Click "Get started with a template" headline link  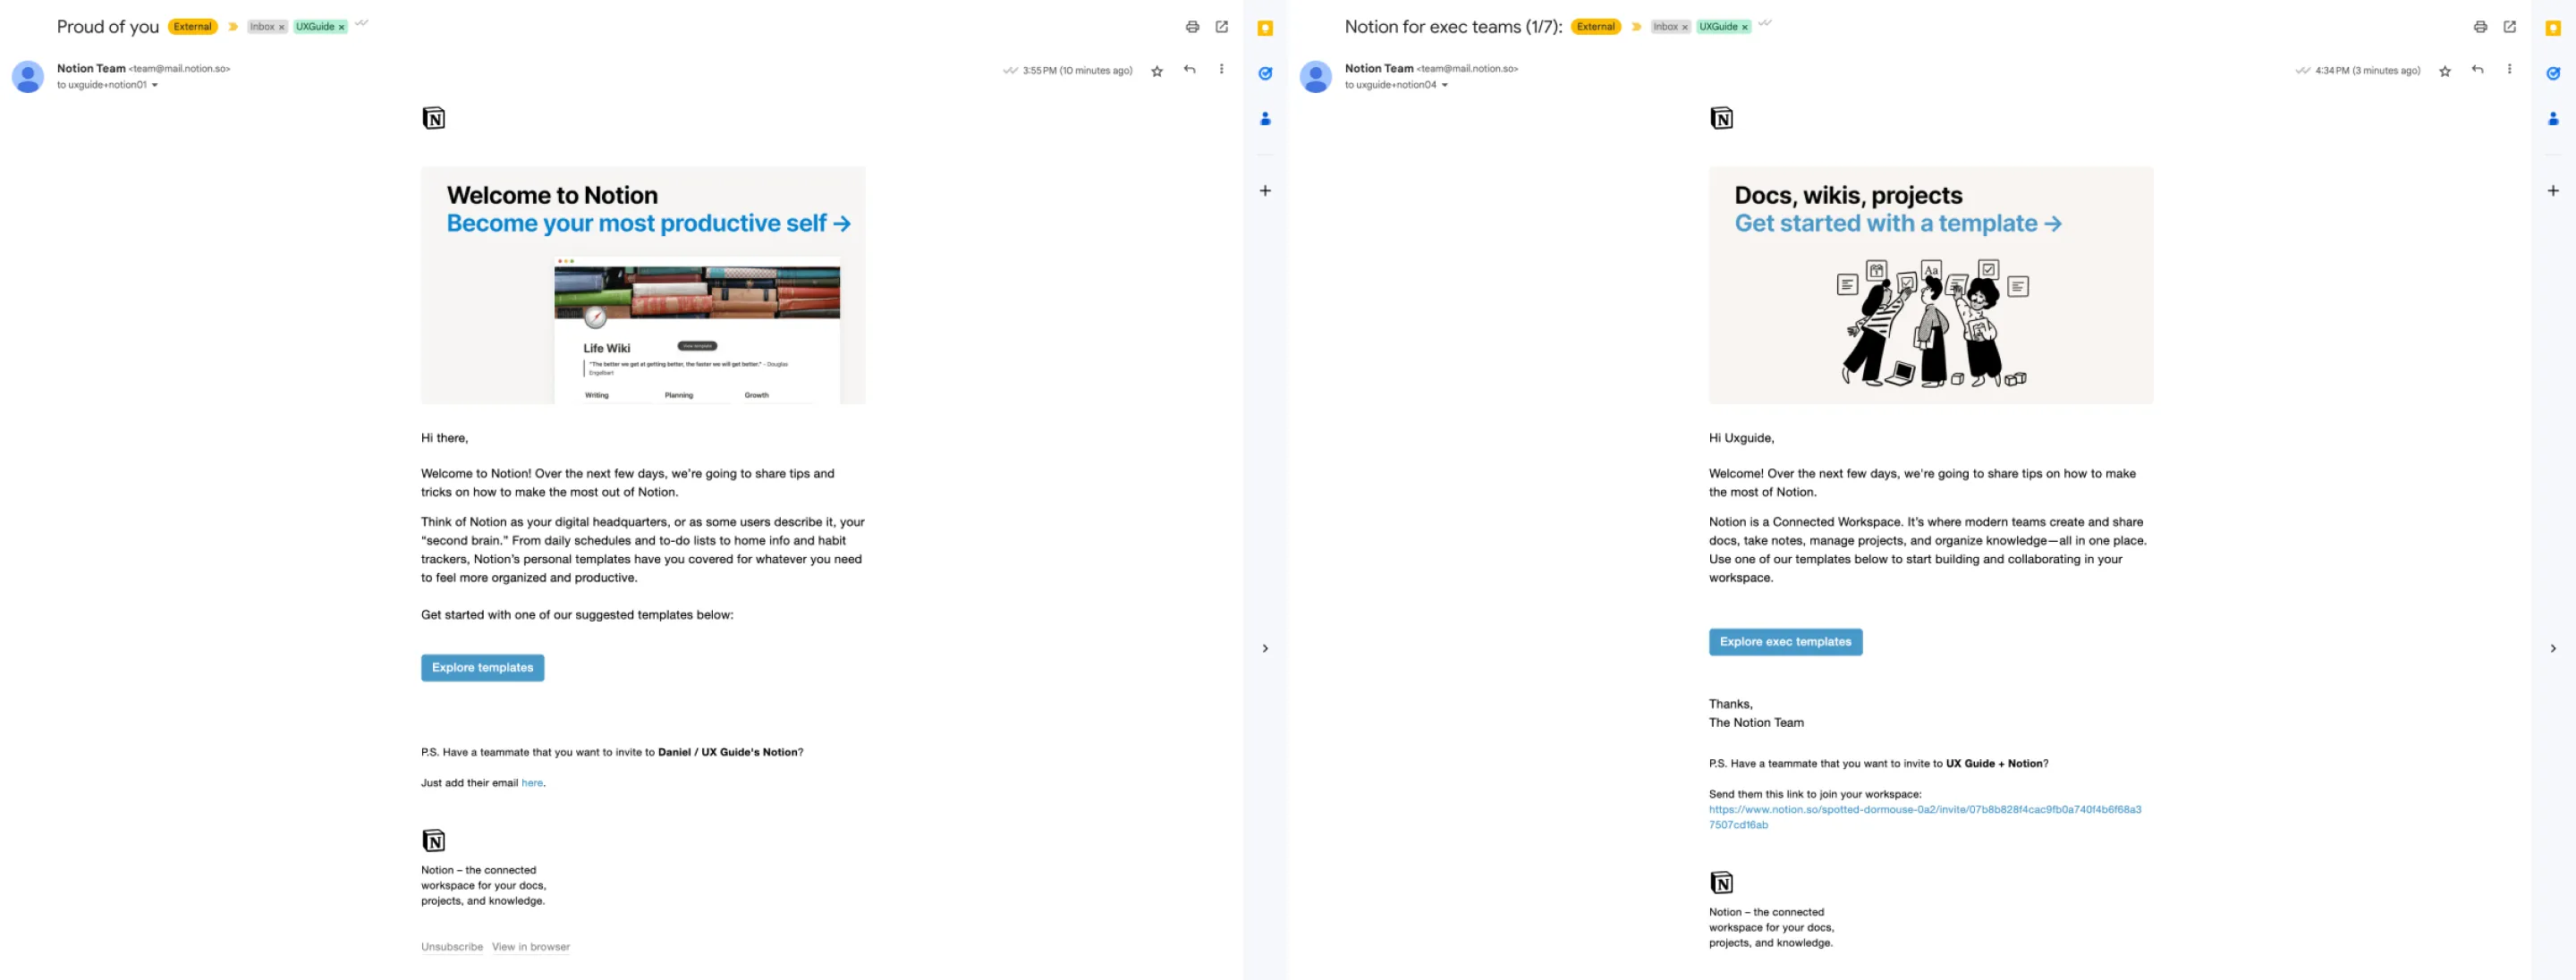pos(1898,224)
